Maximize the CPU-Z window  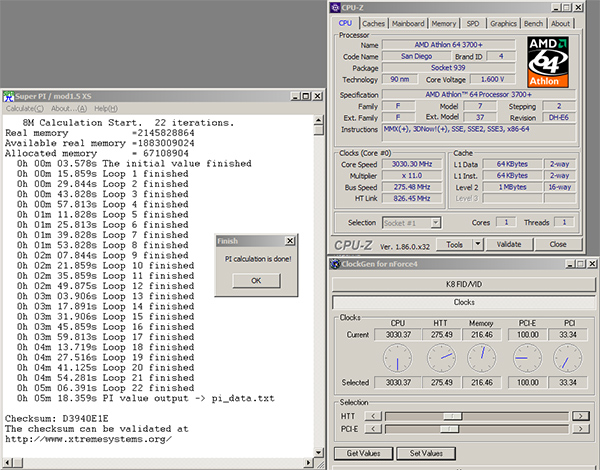click(567, 7)
